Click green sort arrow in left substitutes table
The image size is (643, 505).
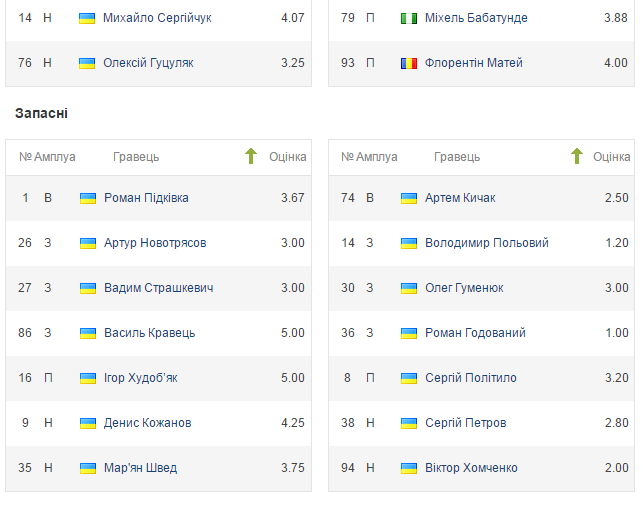(x=251, y=156)
